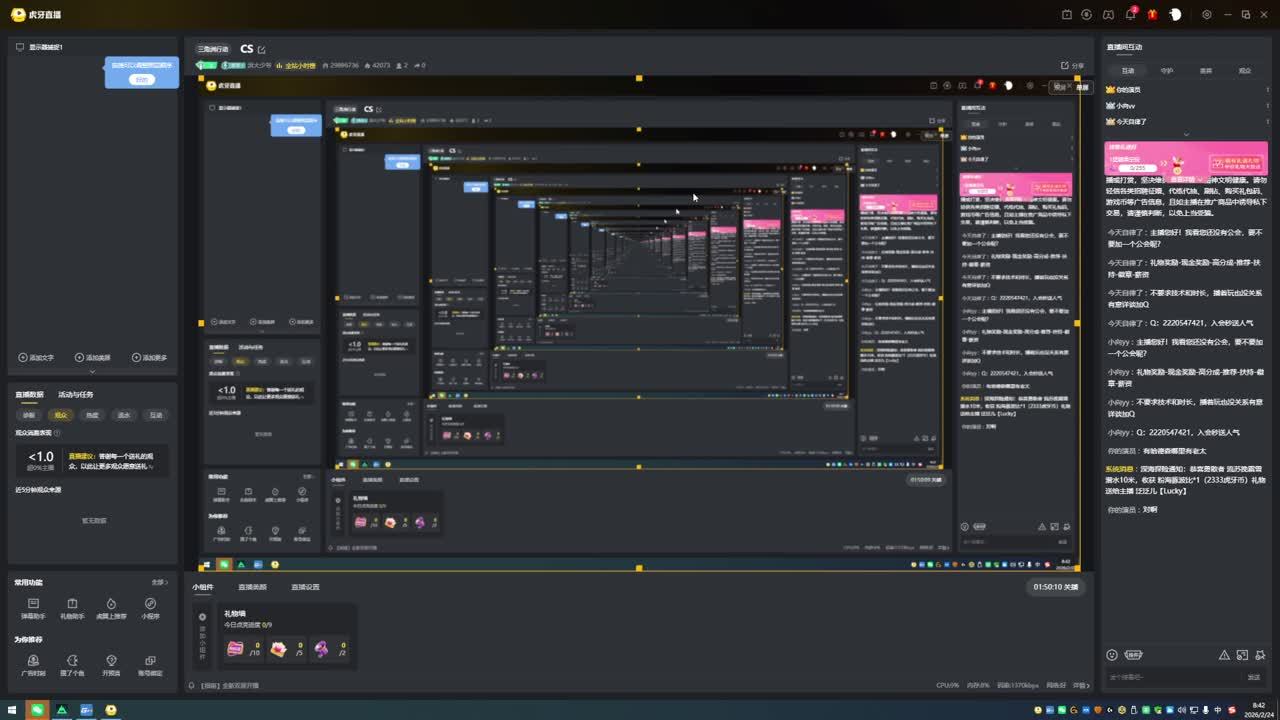Open the notification bell in title bar
Image resolution: width=1280 pixels, height=720 pixels.
click(1130, 14)
